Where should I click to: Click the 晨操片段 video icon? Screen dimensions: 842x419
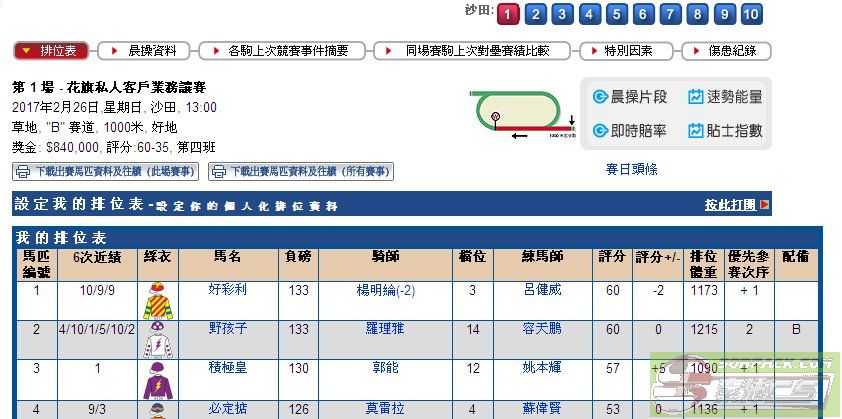click(x=600, y=97)
